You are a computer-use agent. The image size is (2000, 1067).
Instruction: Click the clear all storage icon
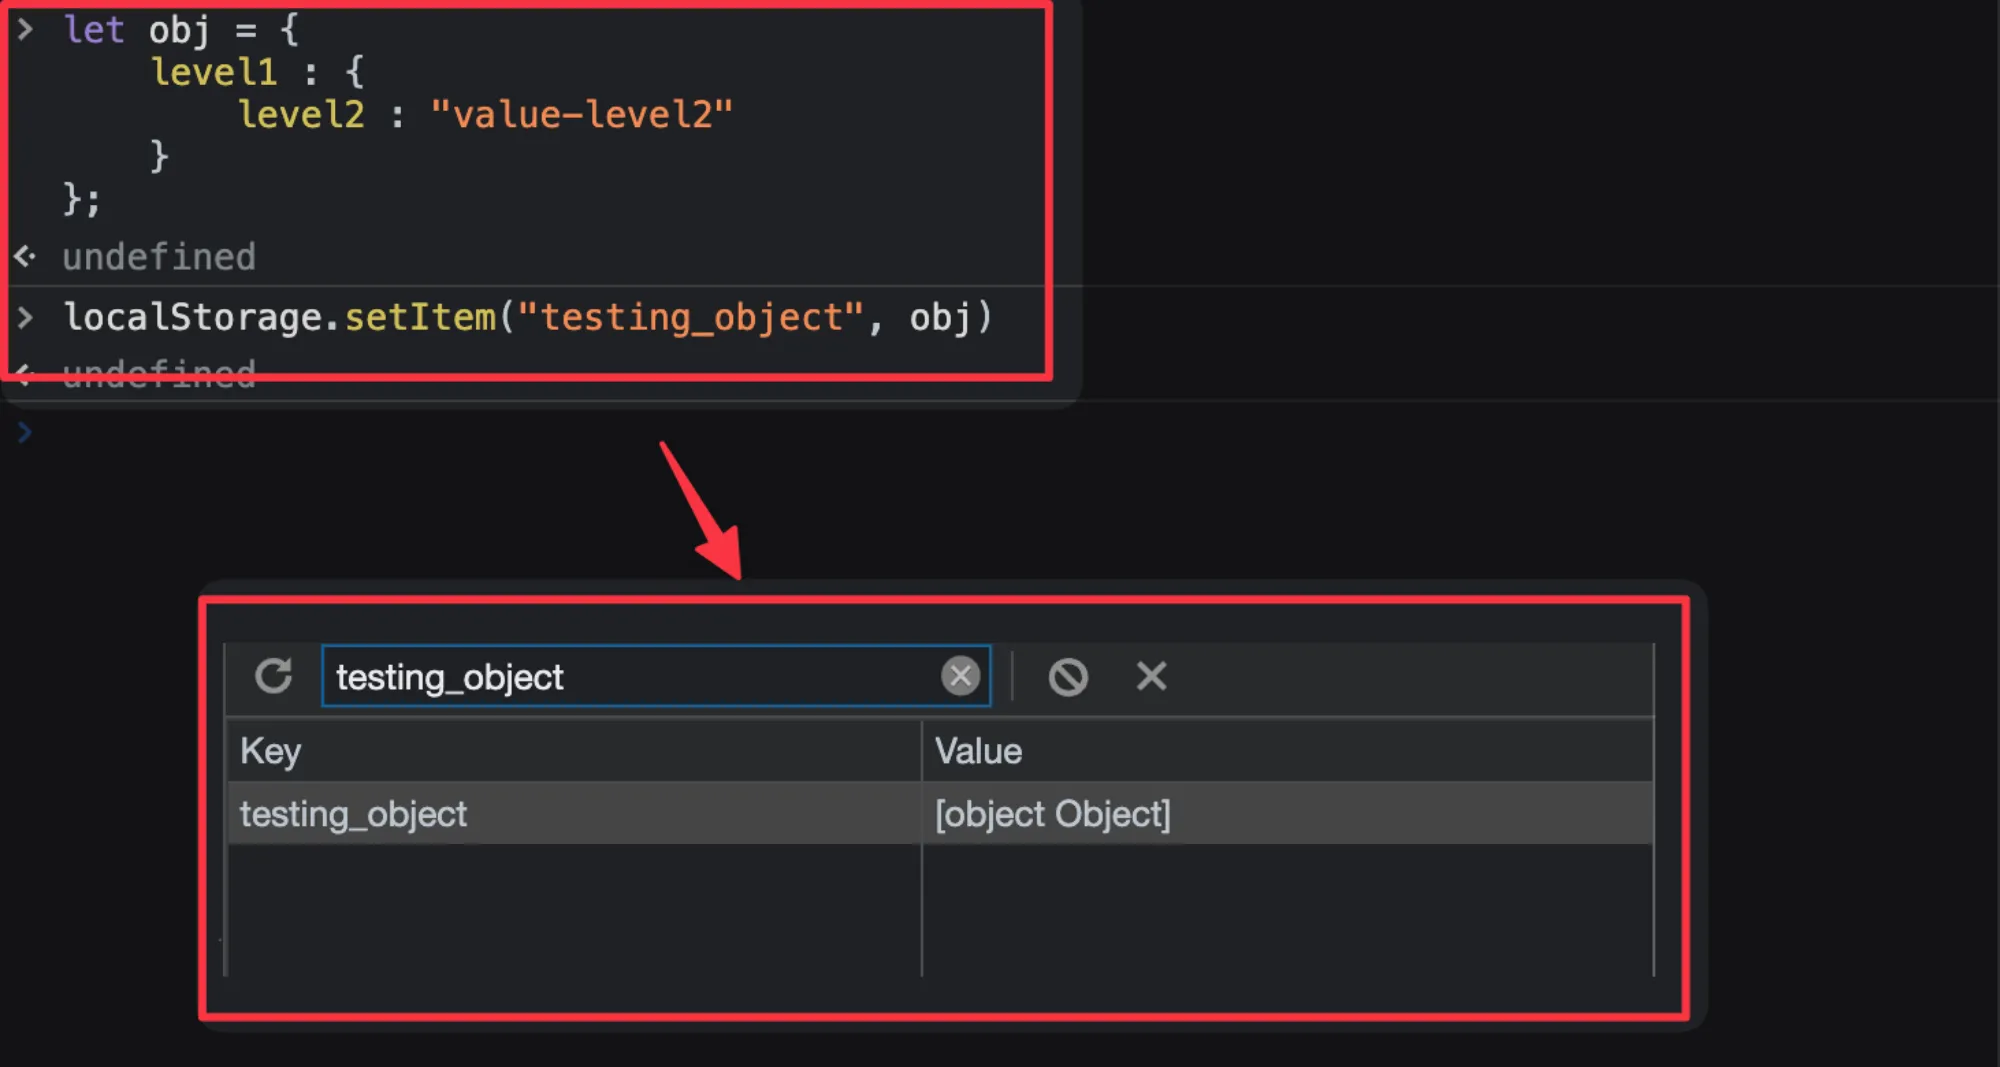1067,677
